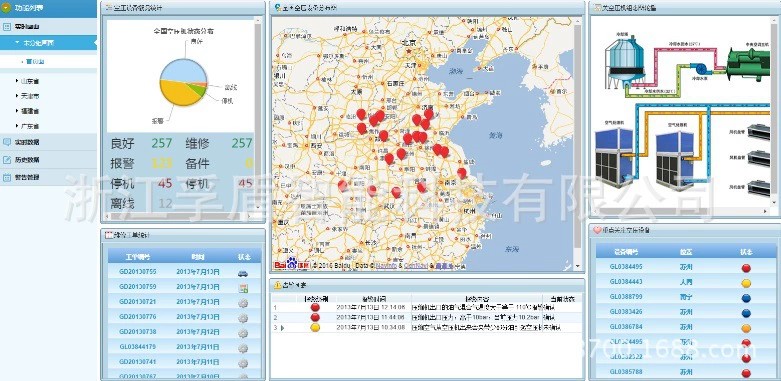Click the red map pin nearest the east coast

[x=462, y=173]
